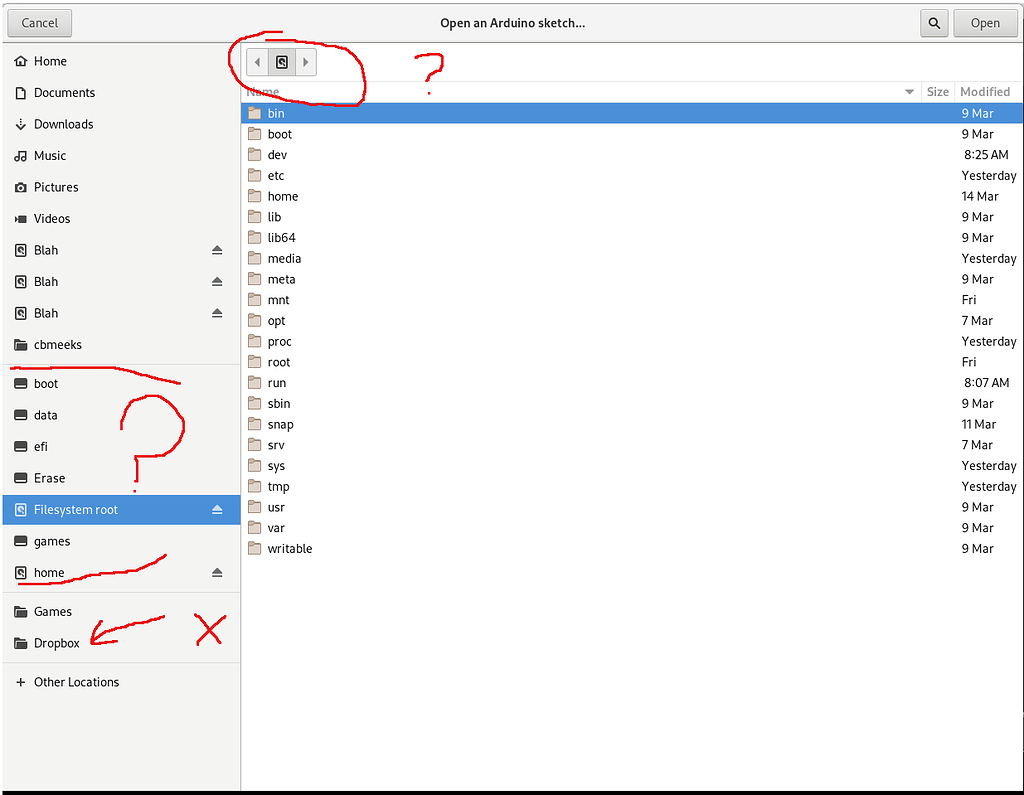Cancel the open sketch dialog

click(x=39, y=22)
